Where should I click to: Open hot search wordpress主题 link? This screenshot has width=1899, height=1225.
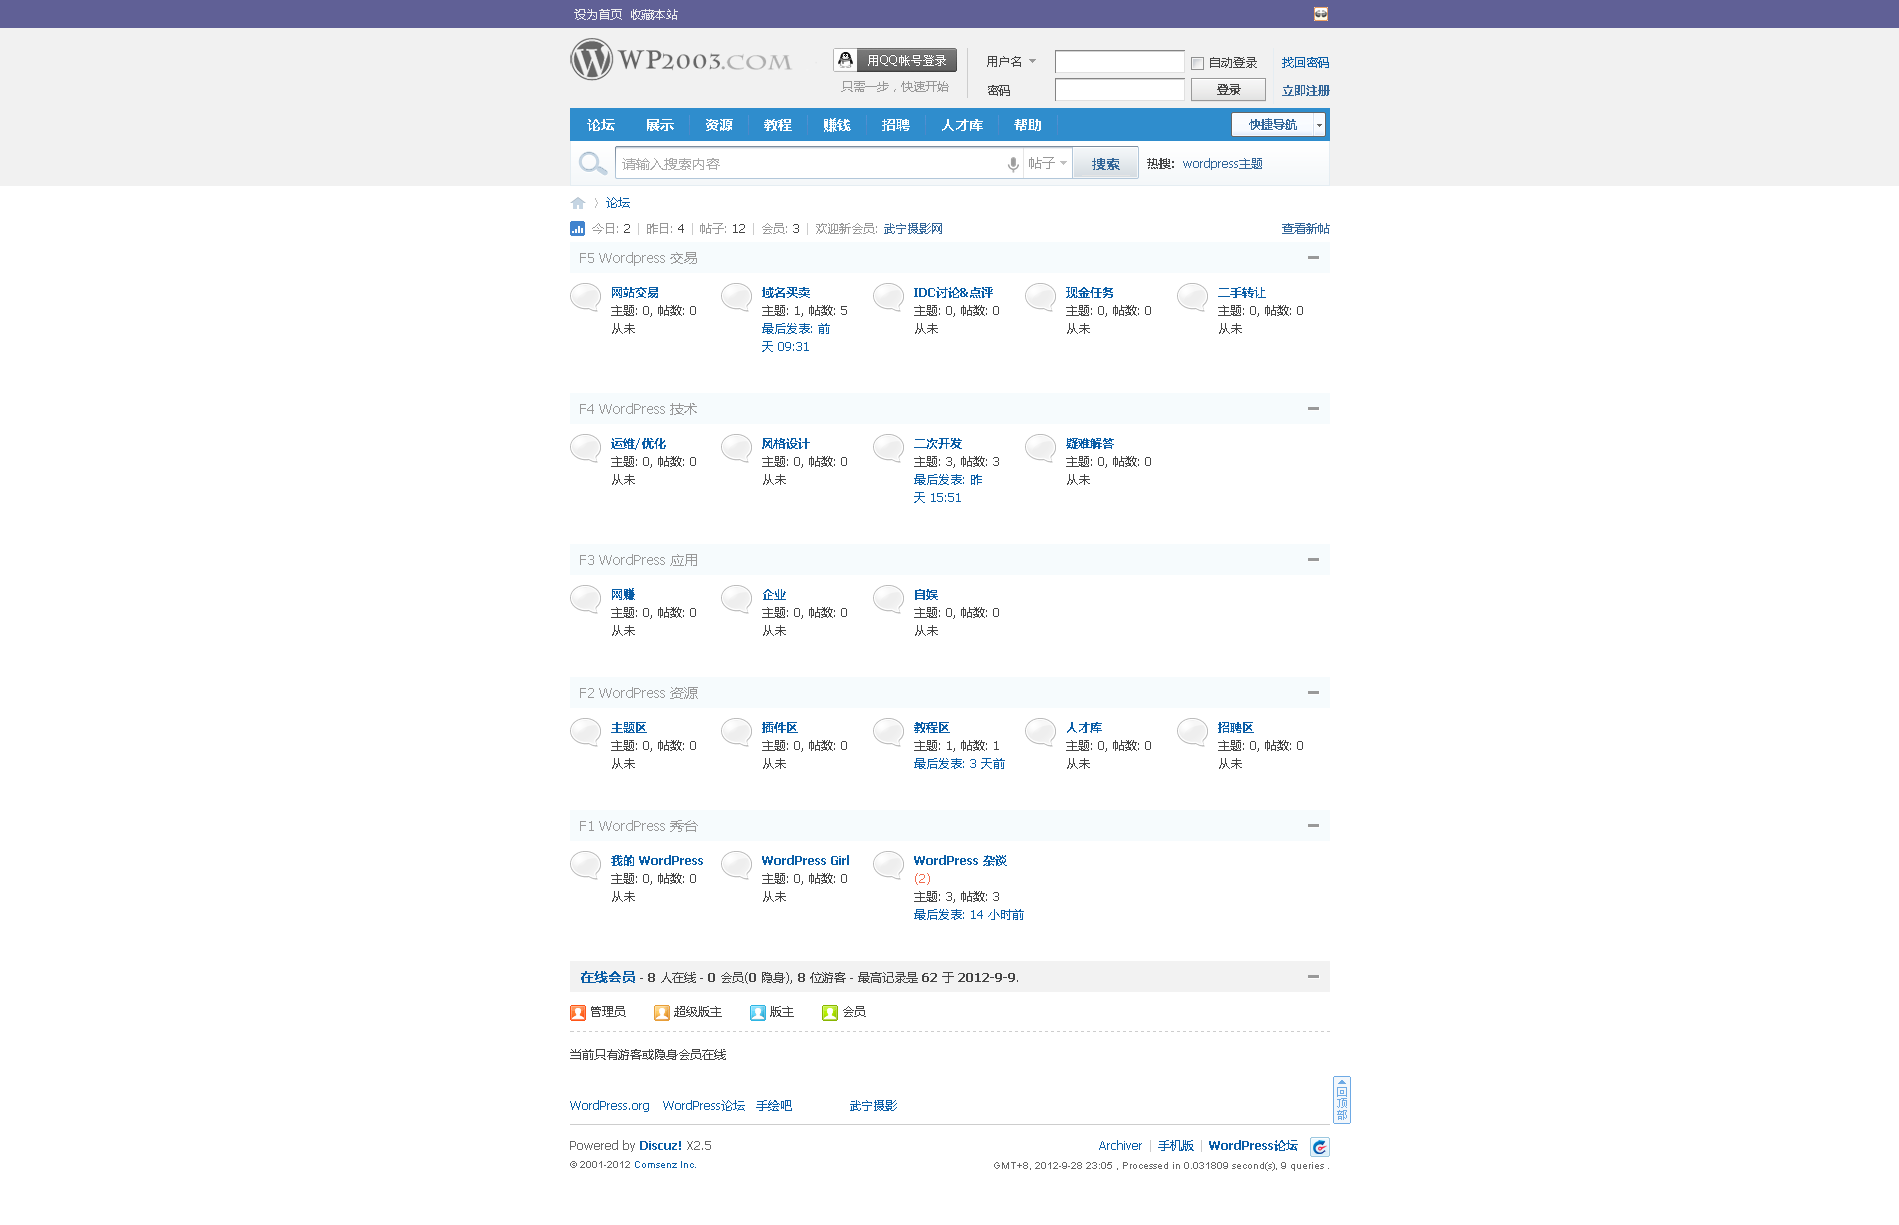(x=1222, y=164)
